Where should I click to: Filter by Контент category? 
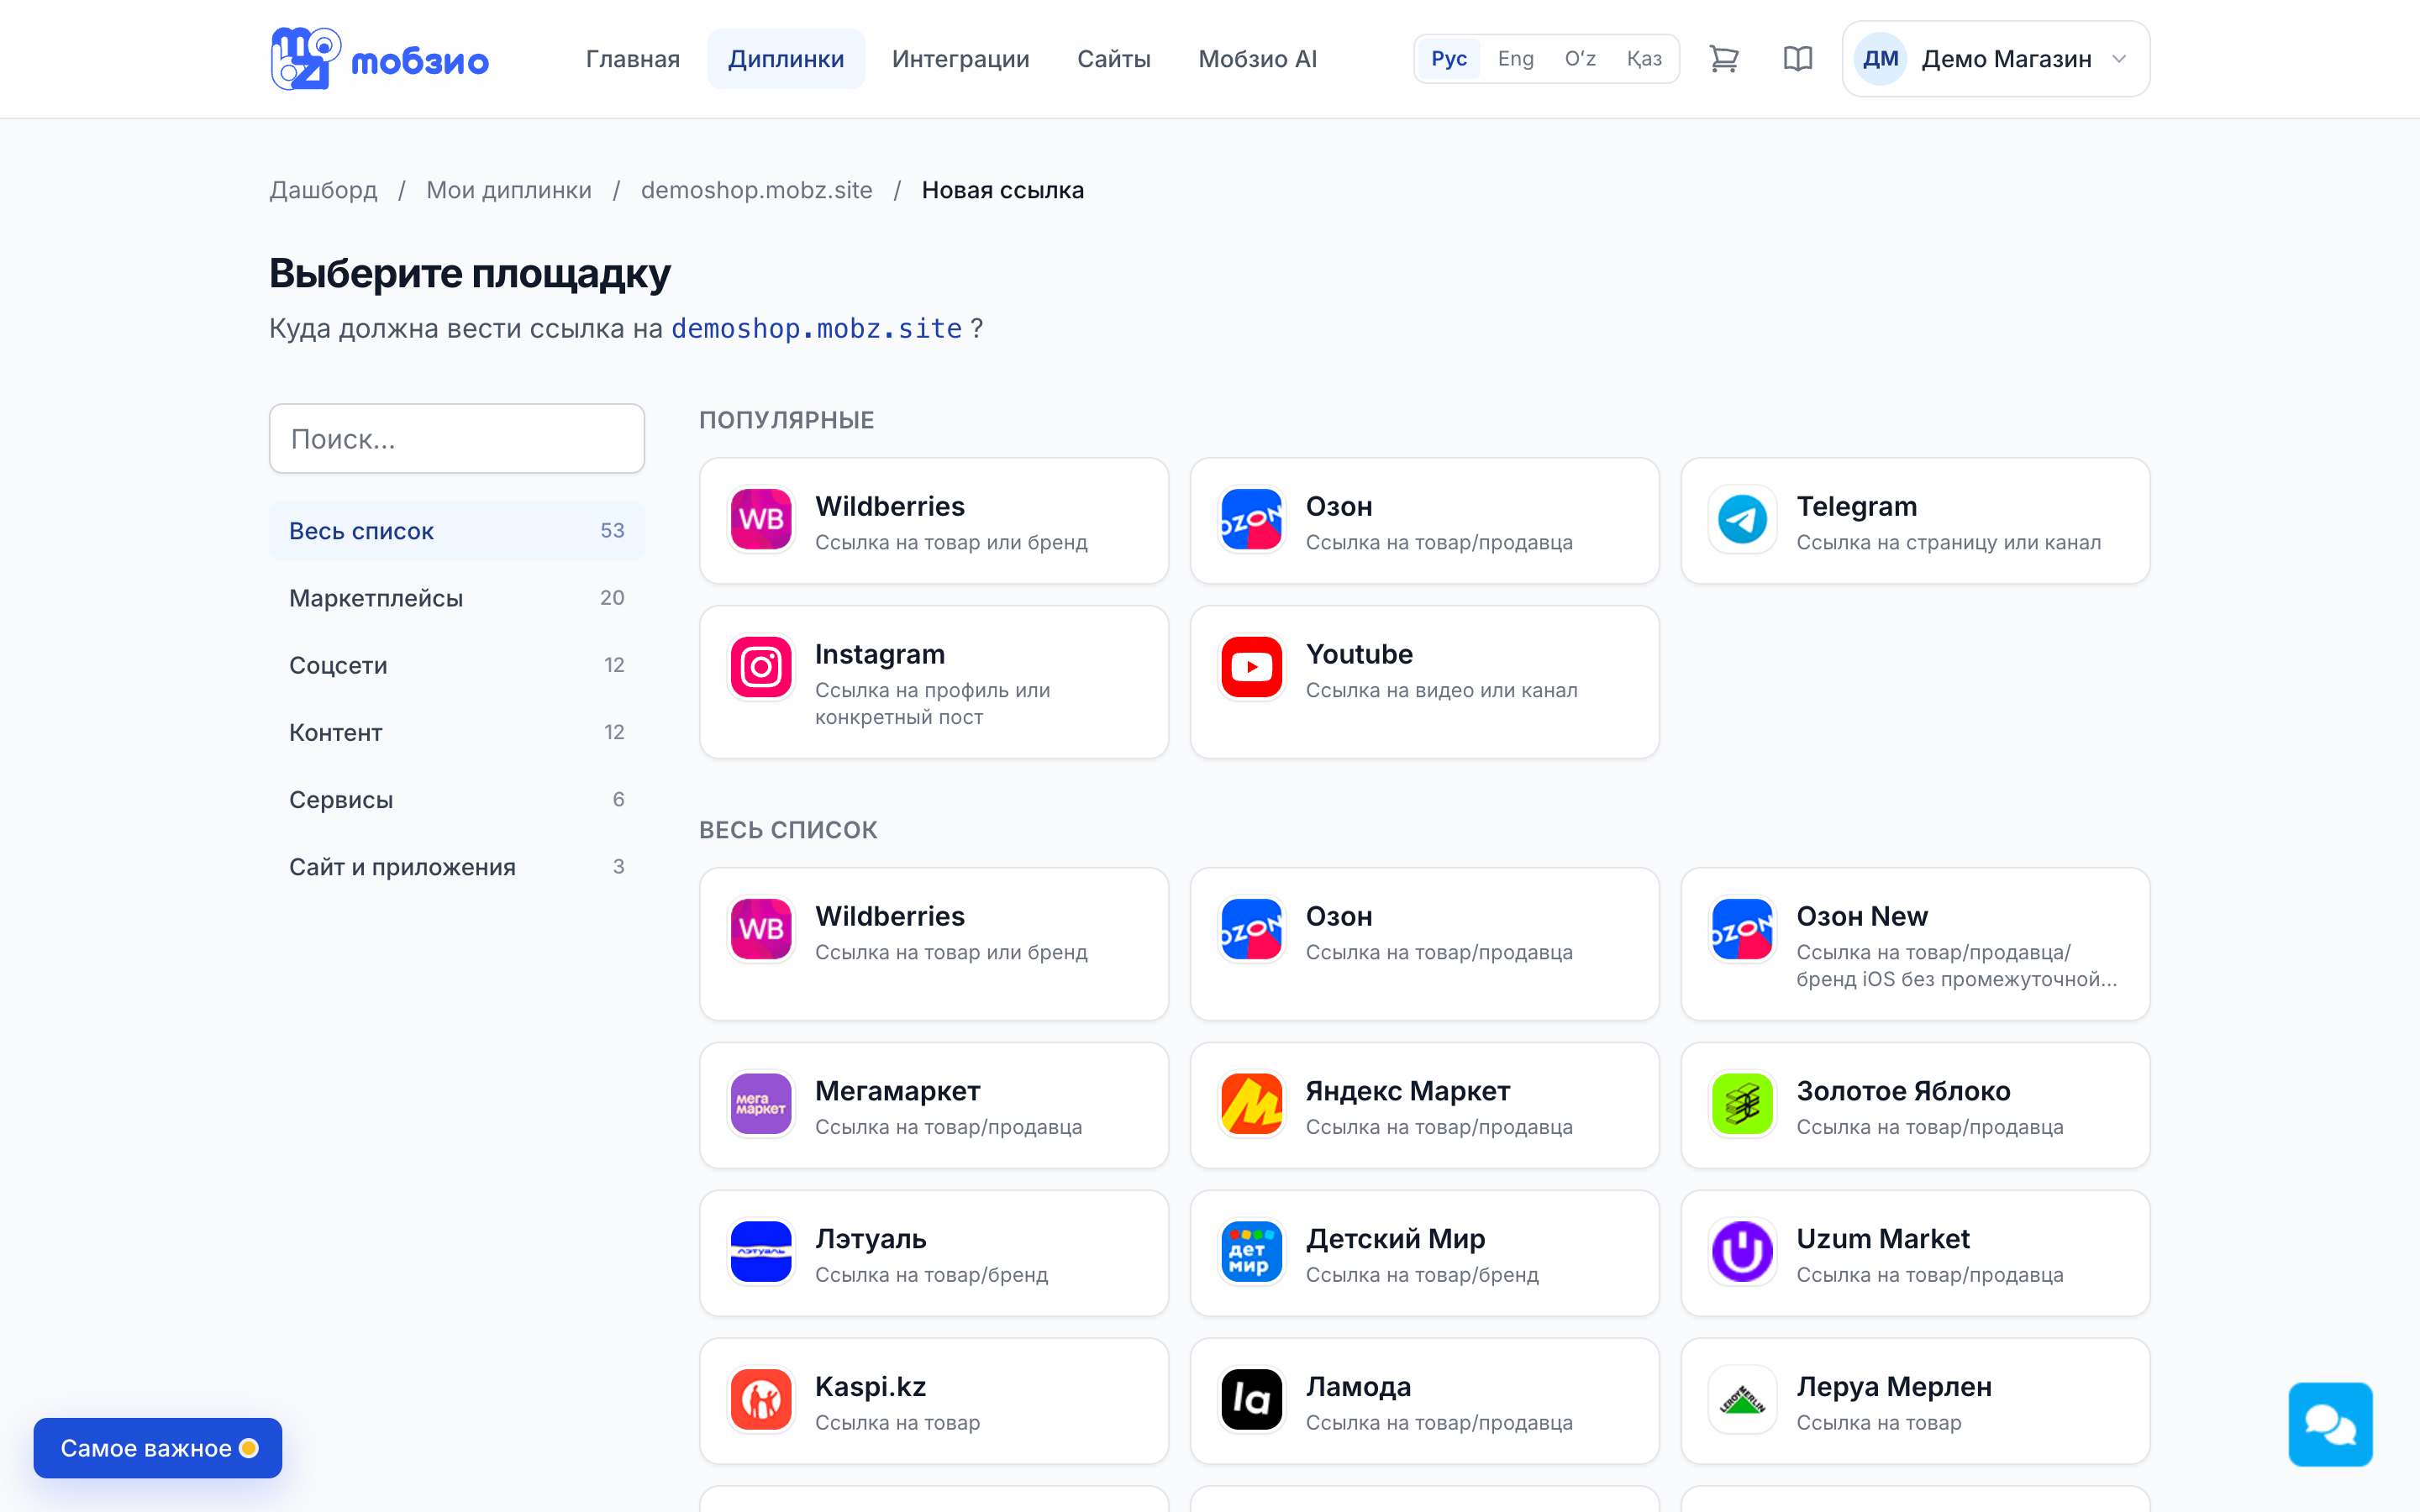tap(456, 732)
